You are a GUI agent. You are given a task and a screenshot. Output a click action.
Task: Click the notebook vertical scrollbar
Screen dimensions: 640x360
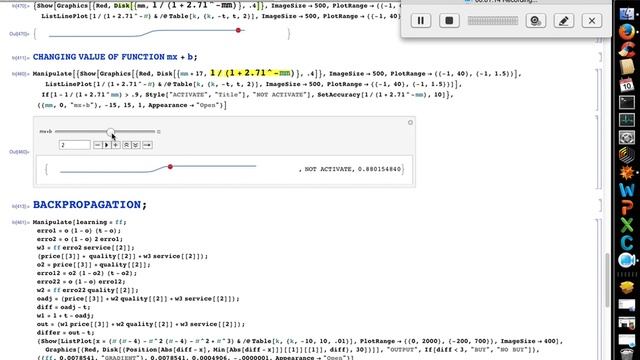coord(607,280)
